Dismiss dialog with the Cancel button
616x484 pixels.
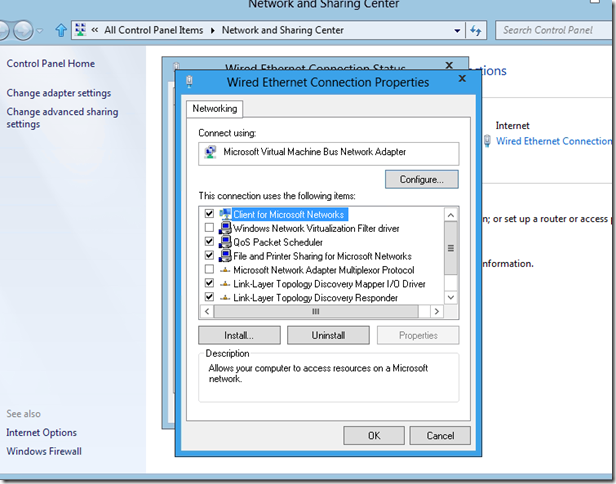click(440, 435)
